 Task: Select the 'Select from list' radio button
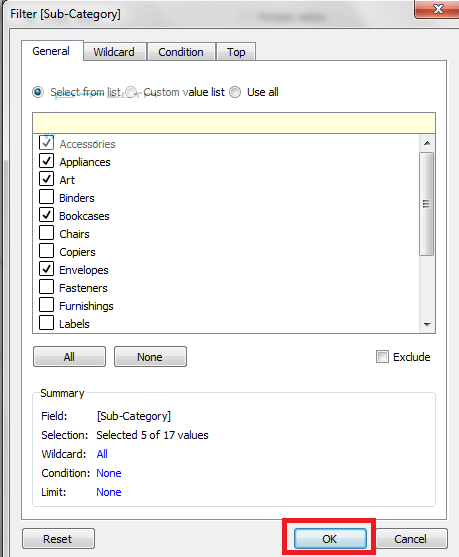pos(38,92)
